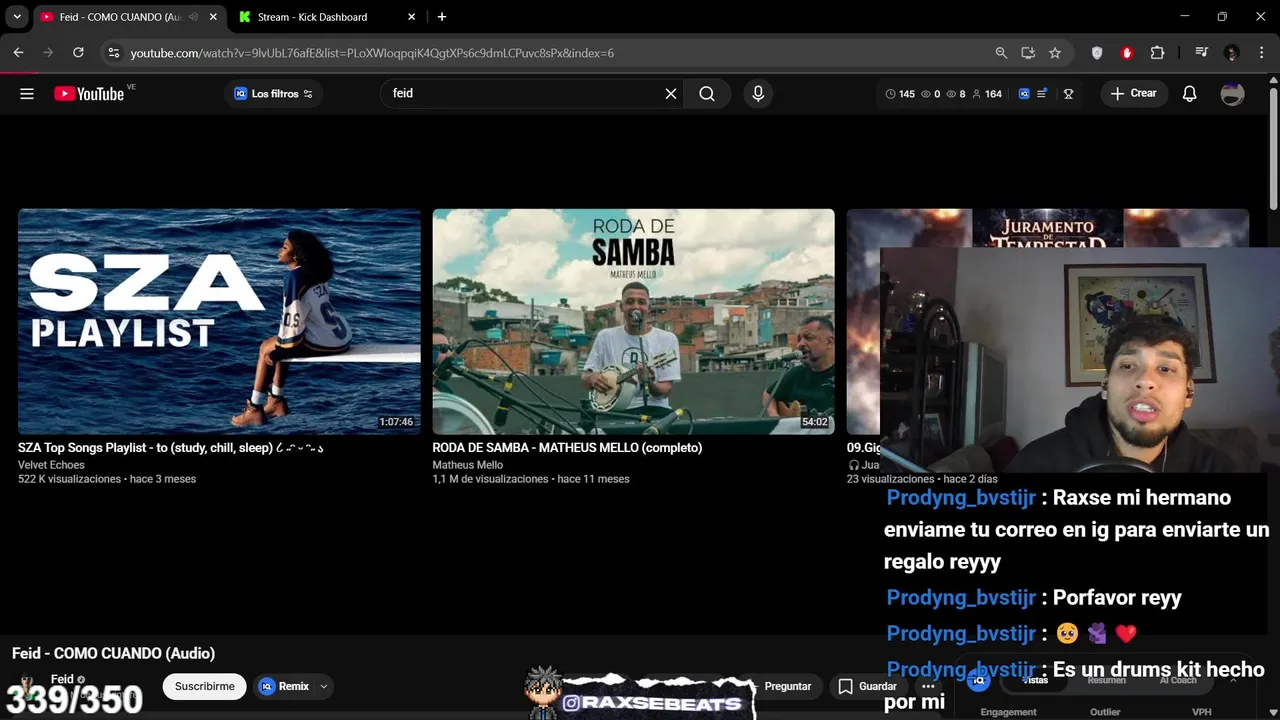Expand the Remix dropdown arrow

(x=324, y=687)
